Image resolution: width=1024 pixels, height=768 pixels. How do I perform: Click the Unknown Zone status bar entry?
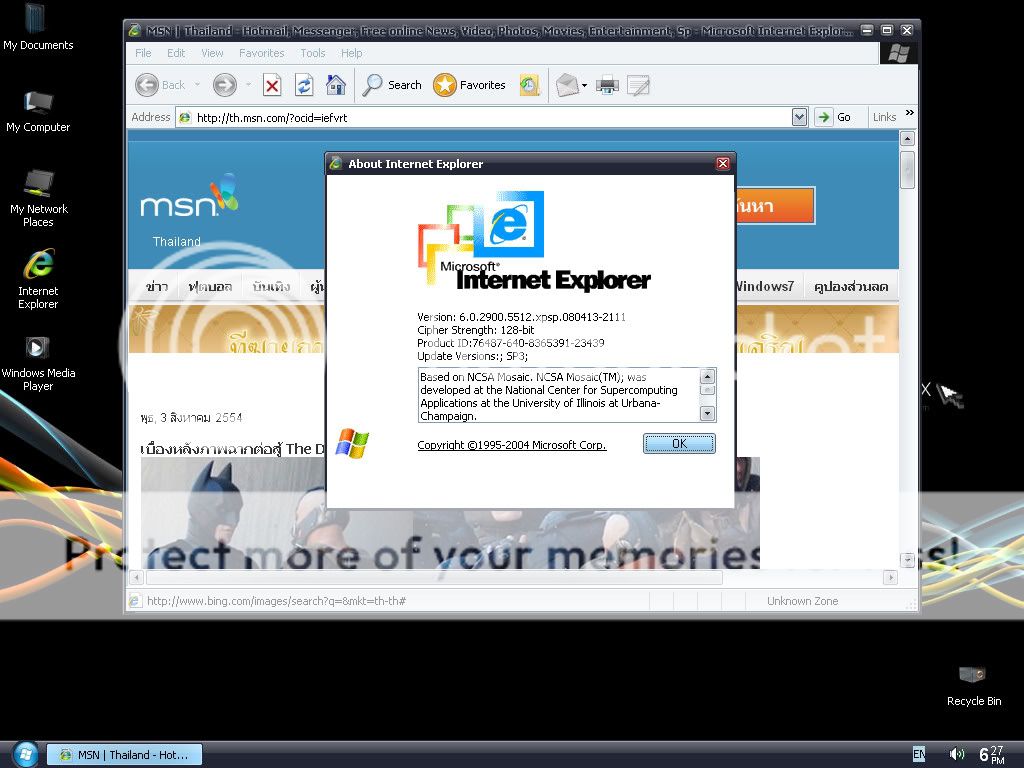[x=803, y=601]
